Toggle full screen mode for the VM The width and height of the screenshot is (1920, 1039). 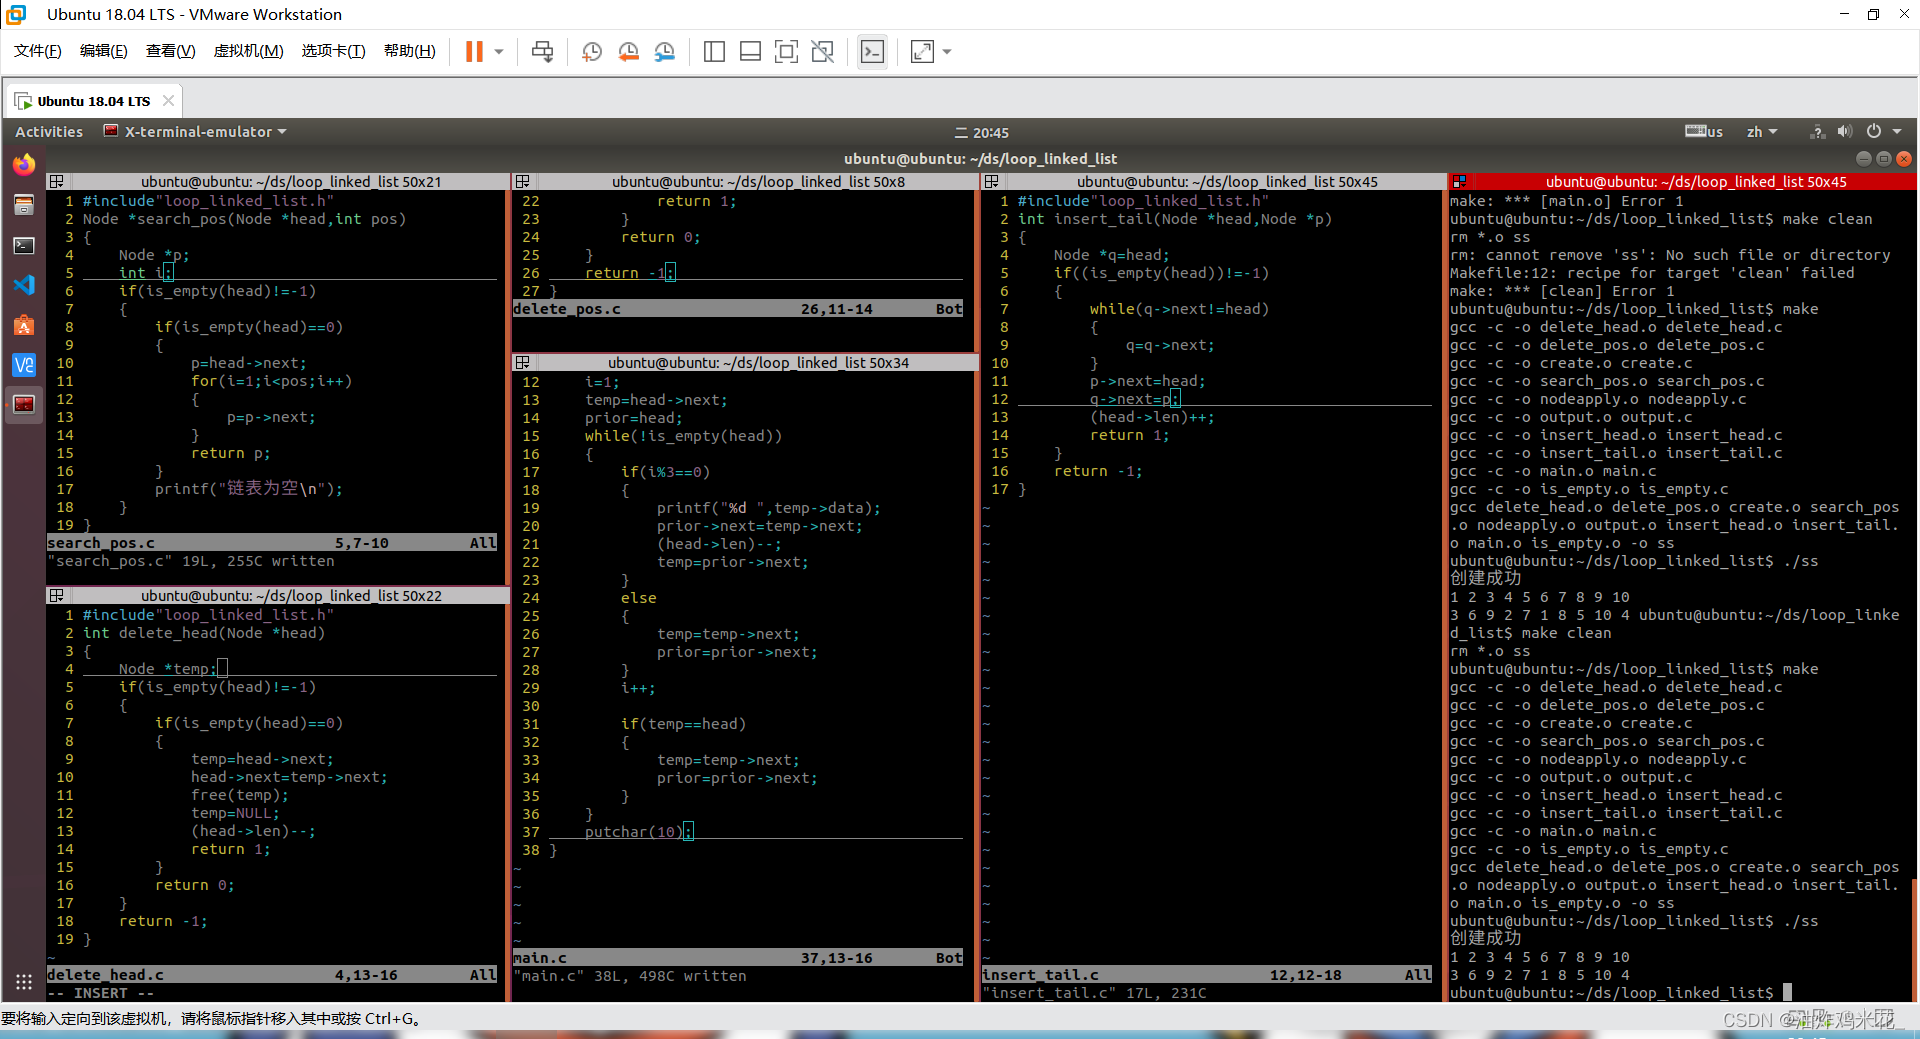coord(786,52)
